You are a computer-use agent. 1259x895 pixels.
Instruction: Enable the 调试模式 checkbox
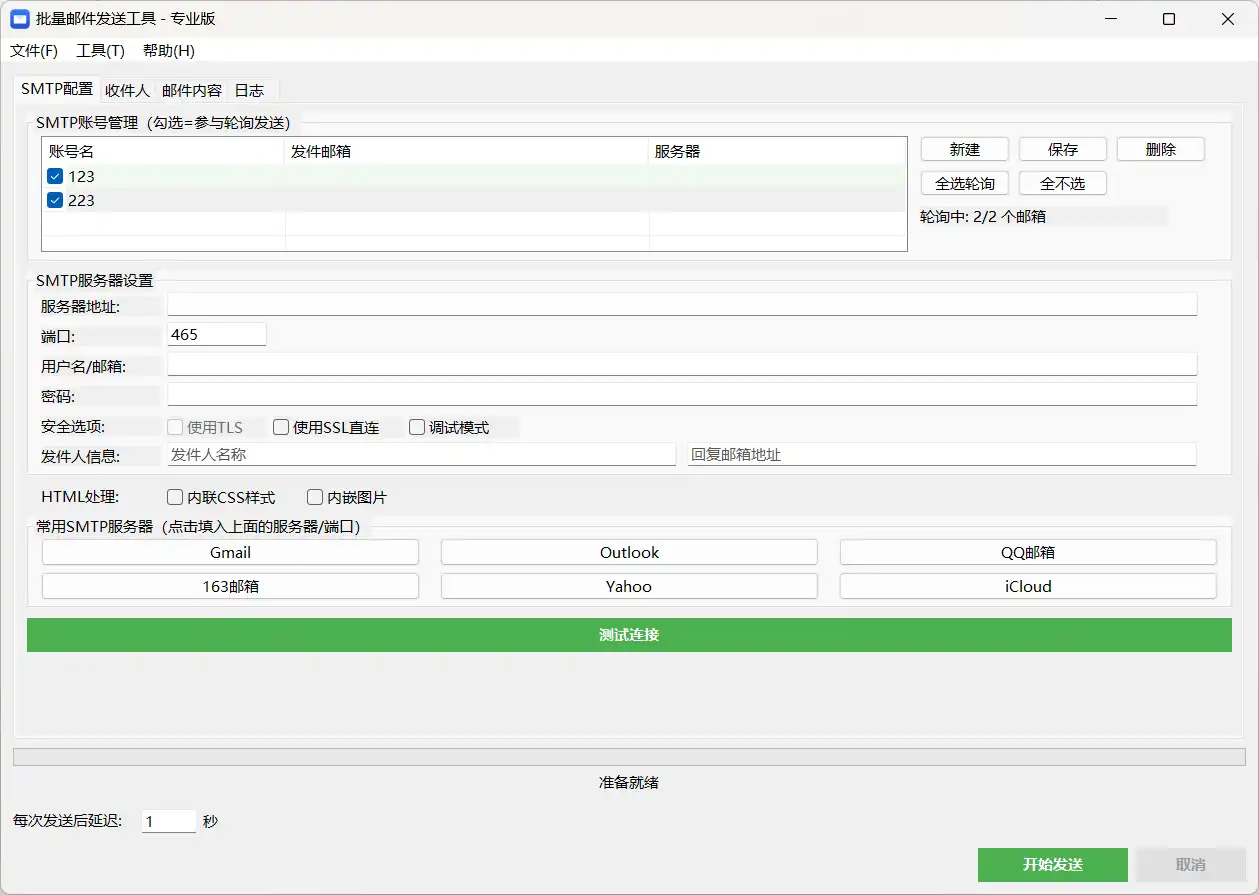[x=417, y=428]
